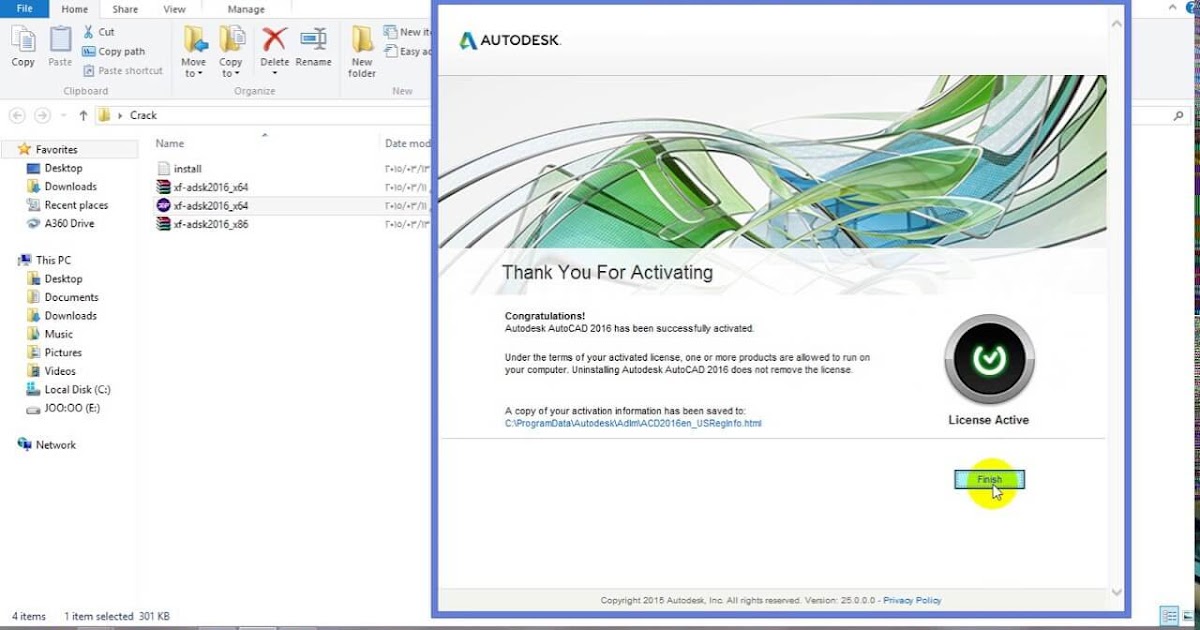The height and width of the screenshot is (630, 1200).
Task: Switch to the Share ribbon tab
Action: 125,9
